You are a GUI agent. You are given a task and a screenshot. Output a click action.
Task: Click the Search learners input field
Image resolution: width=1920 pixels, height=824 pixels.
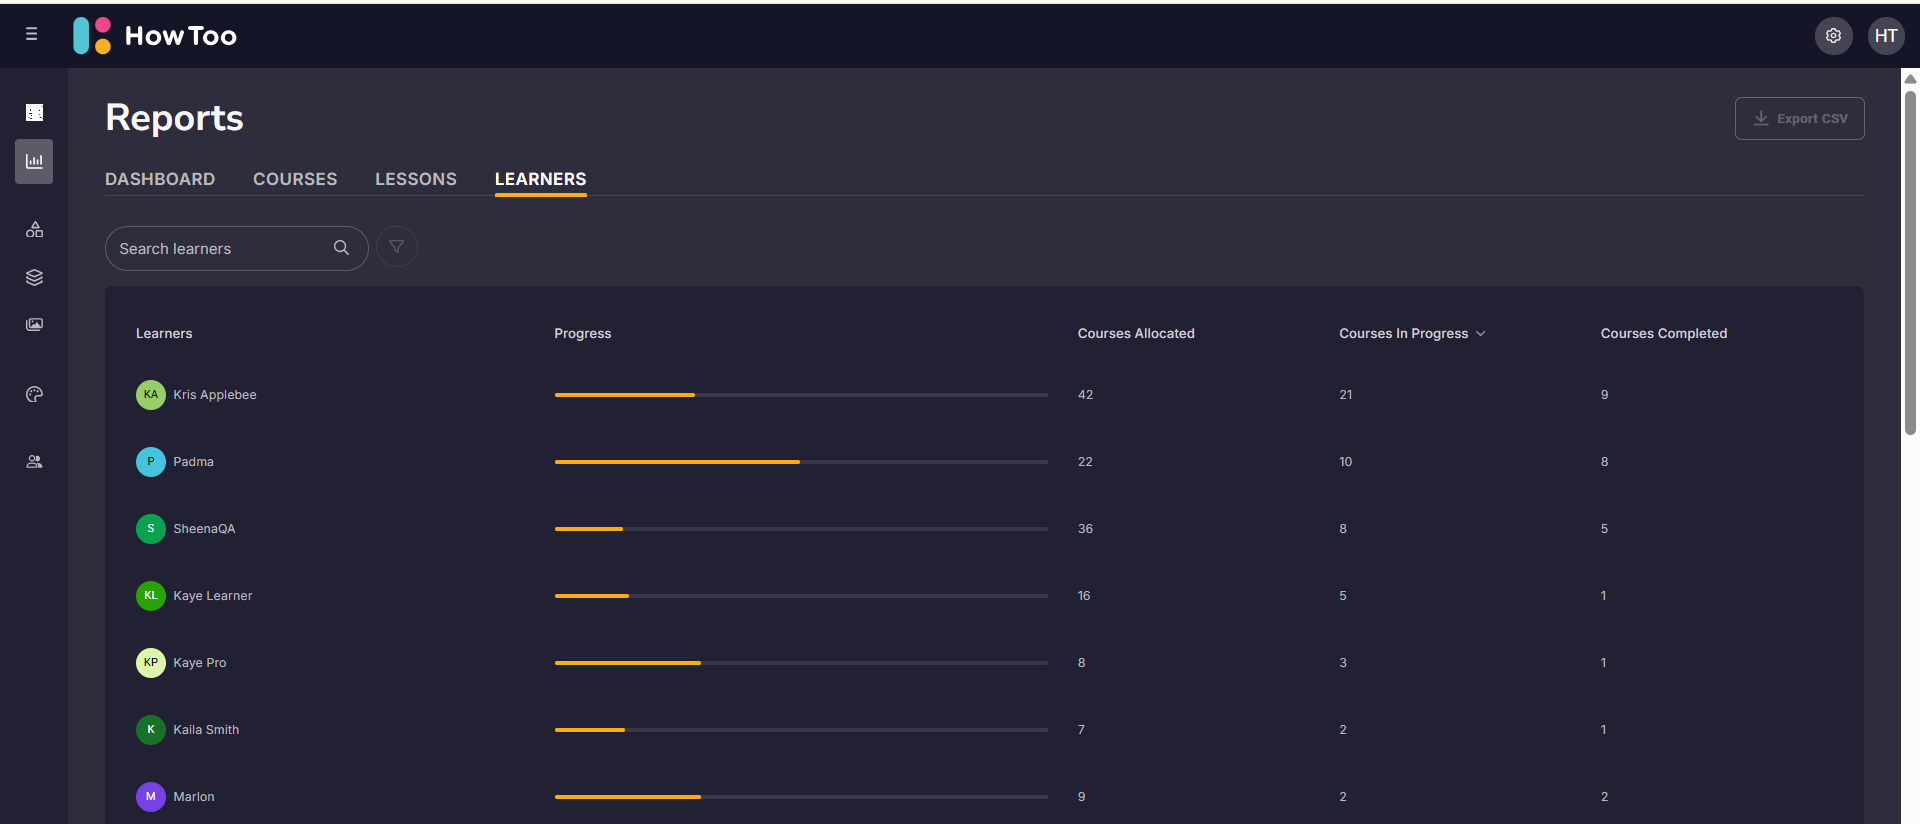pyautogui.click(x=220, y=249)
